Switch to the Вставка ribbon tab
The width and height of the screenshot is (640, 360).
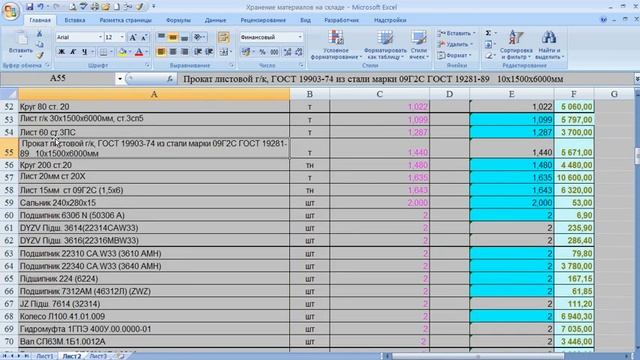(75, 20)
